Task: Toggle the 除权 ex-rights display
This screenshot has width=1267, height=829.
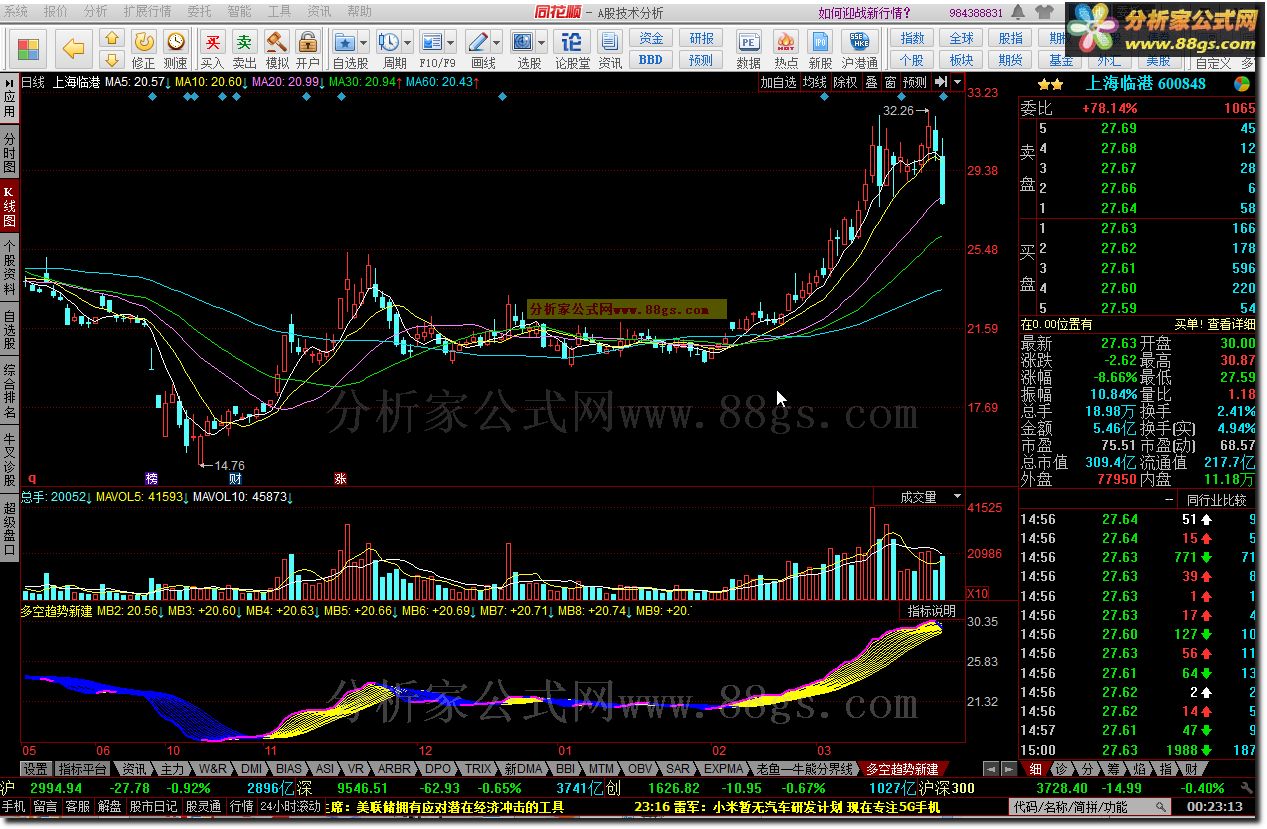Action: pos(846,83)
